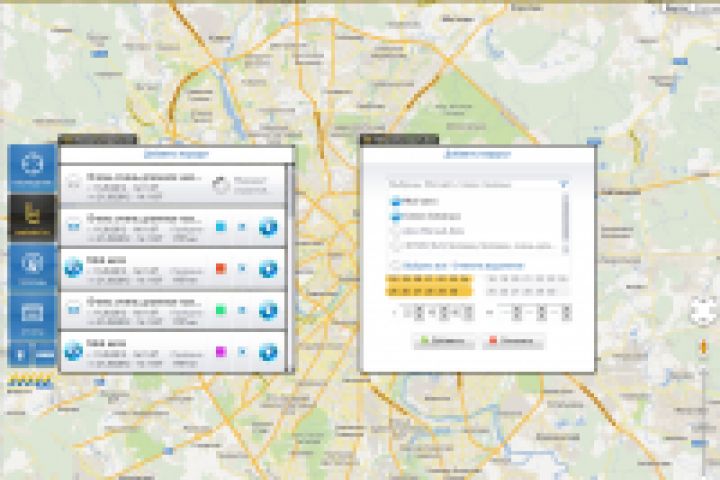Click the dark title tab above the route list
Image resolution: width=720 pixels, height=480 pixels.
[x=97, y=139]
